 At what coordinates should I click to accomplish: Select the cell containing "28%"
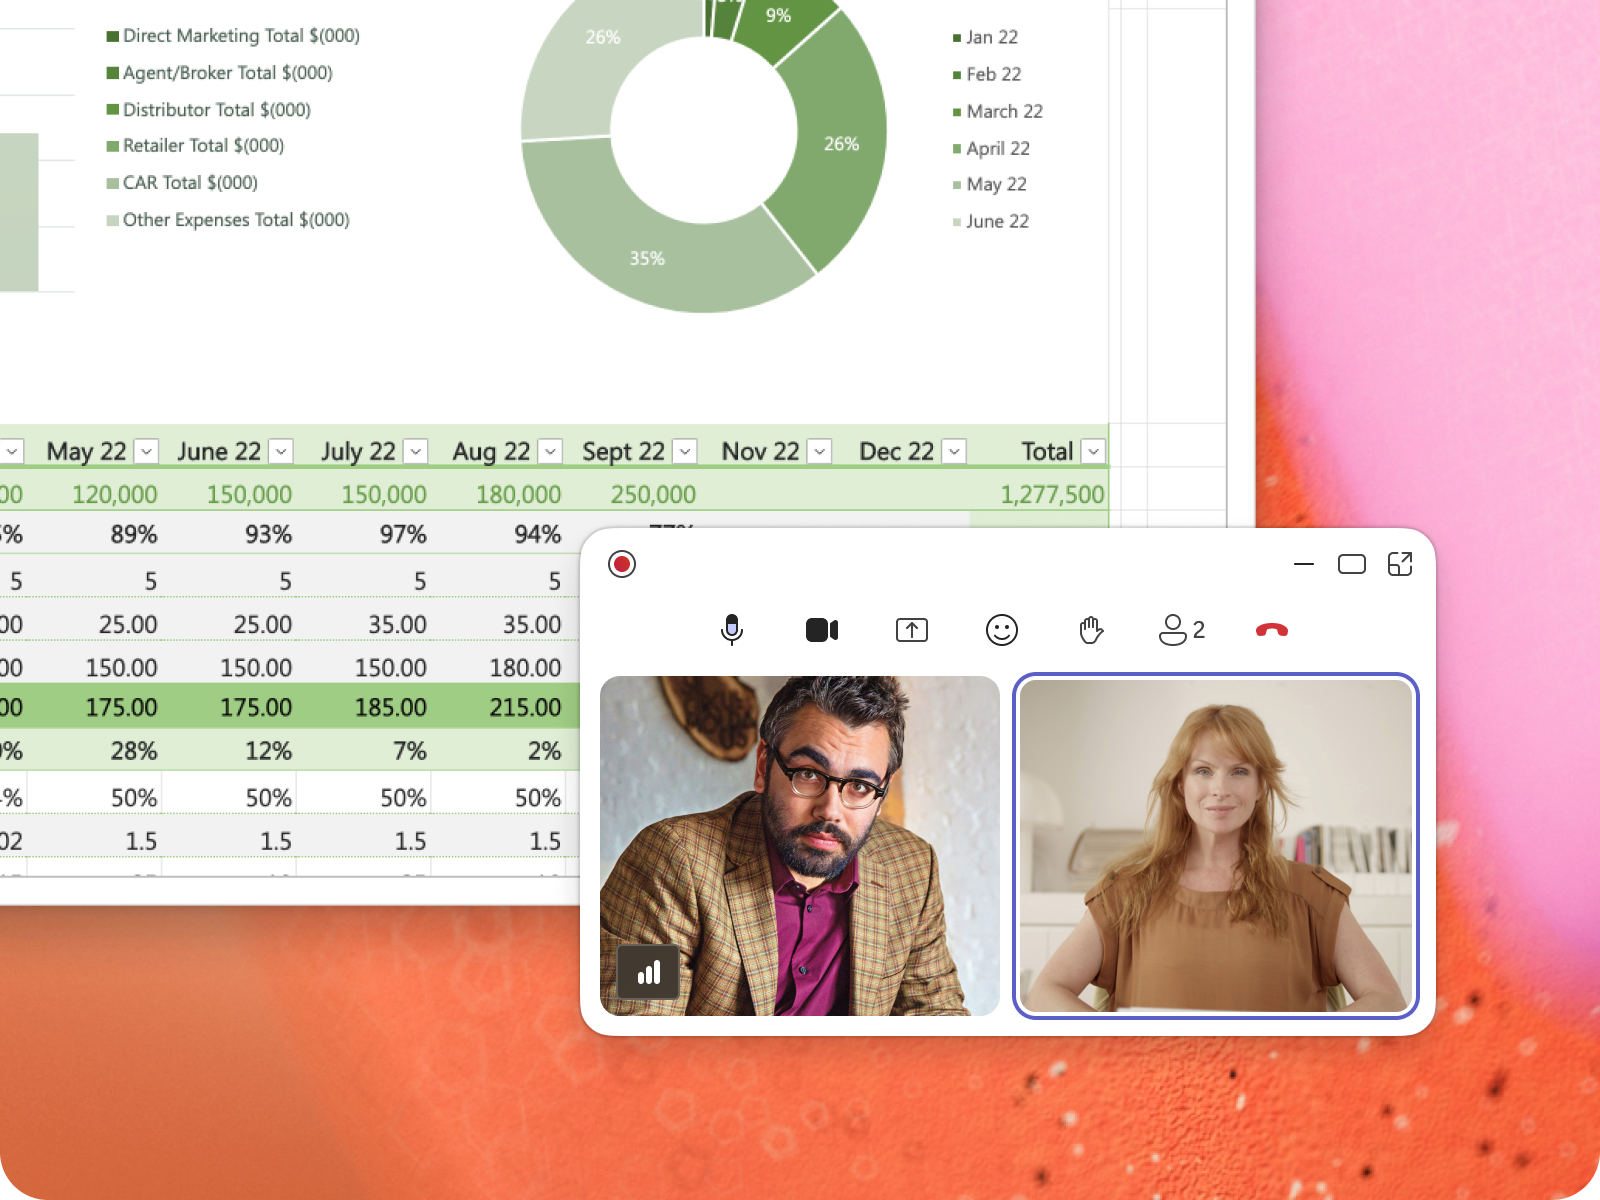(x=134, y=751)
